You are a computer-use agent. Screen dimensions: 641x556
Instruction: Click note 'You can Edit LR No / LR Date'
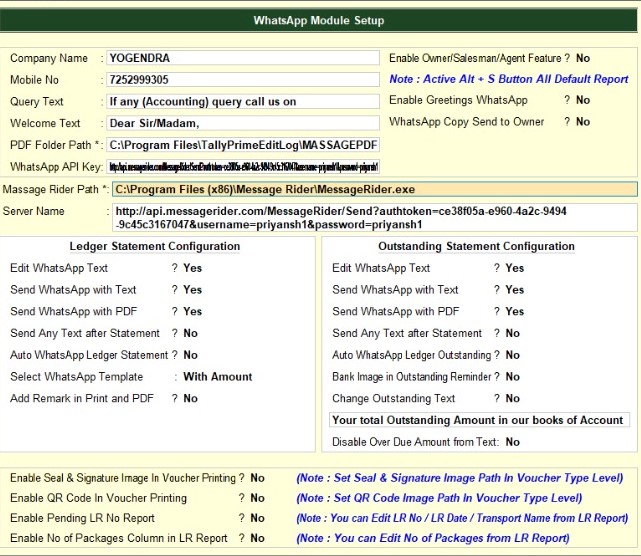click(462, 518)
